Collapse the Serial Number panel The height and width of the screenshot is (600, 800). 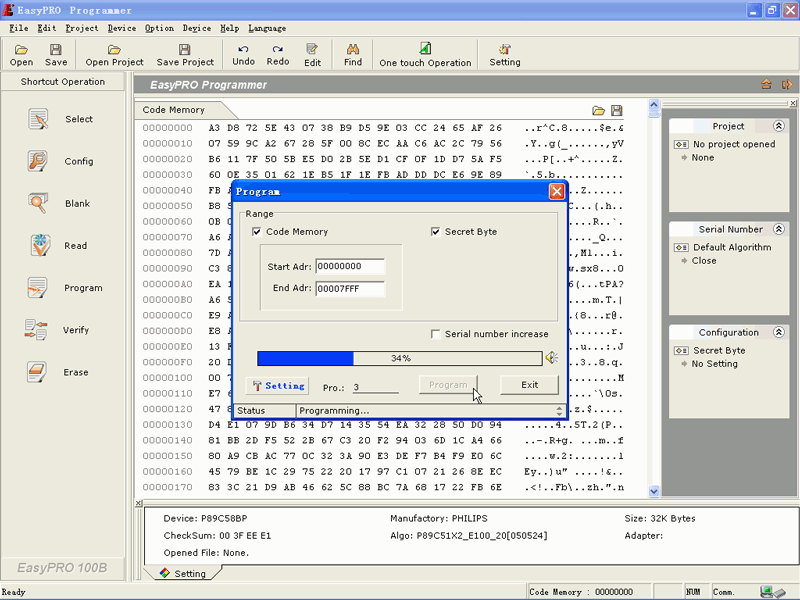click(779, 230)
